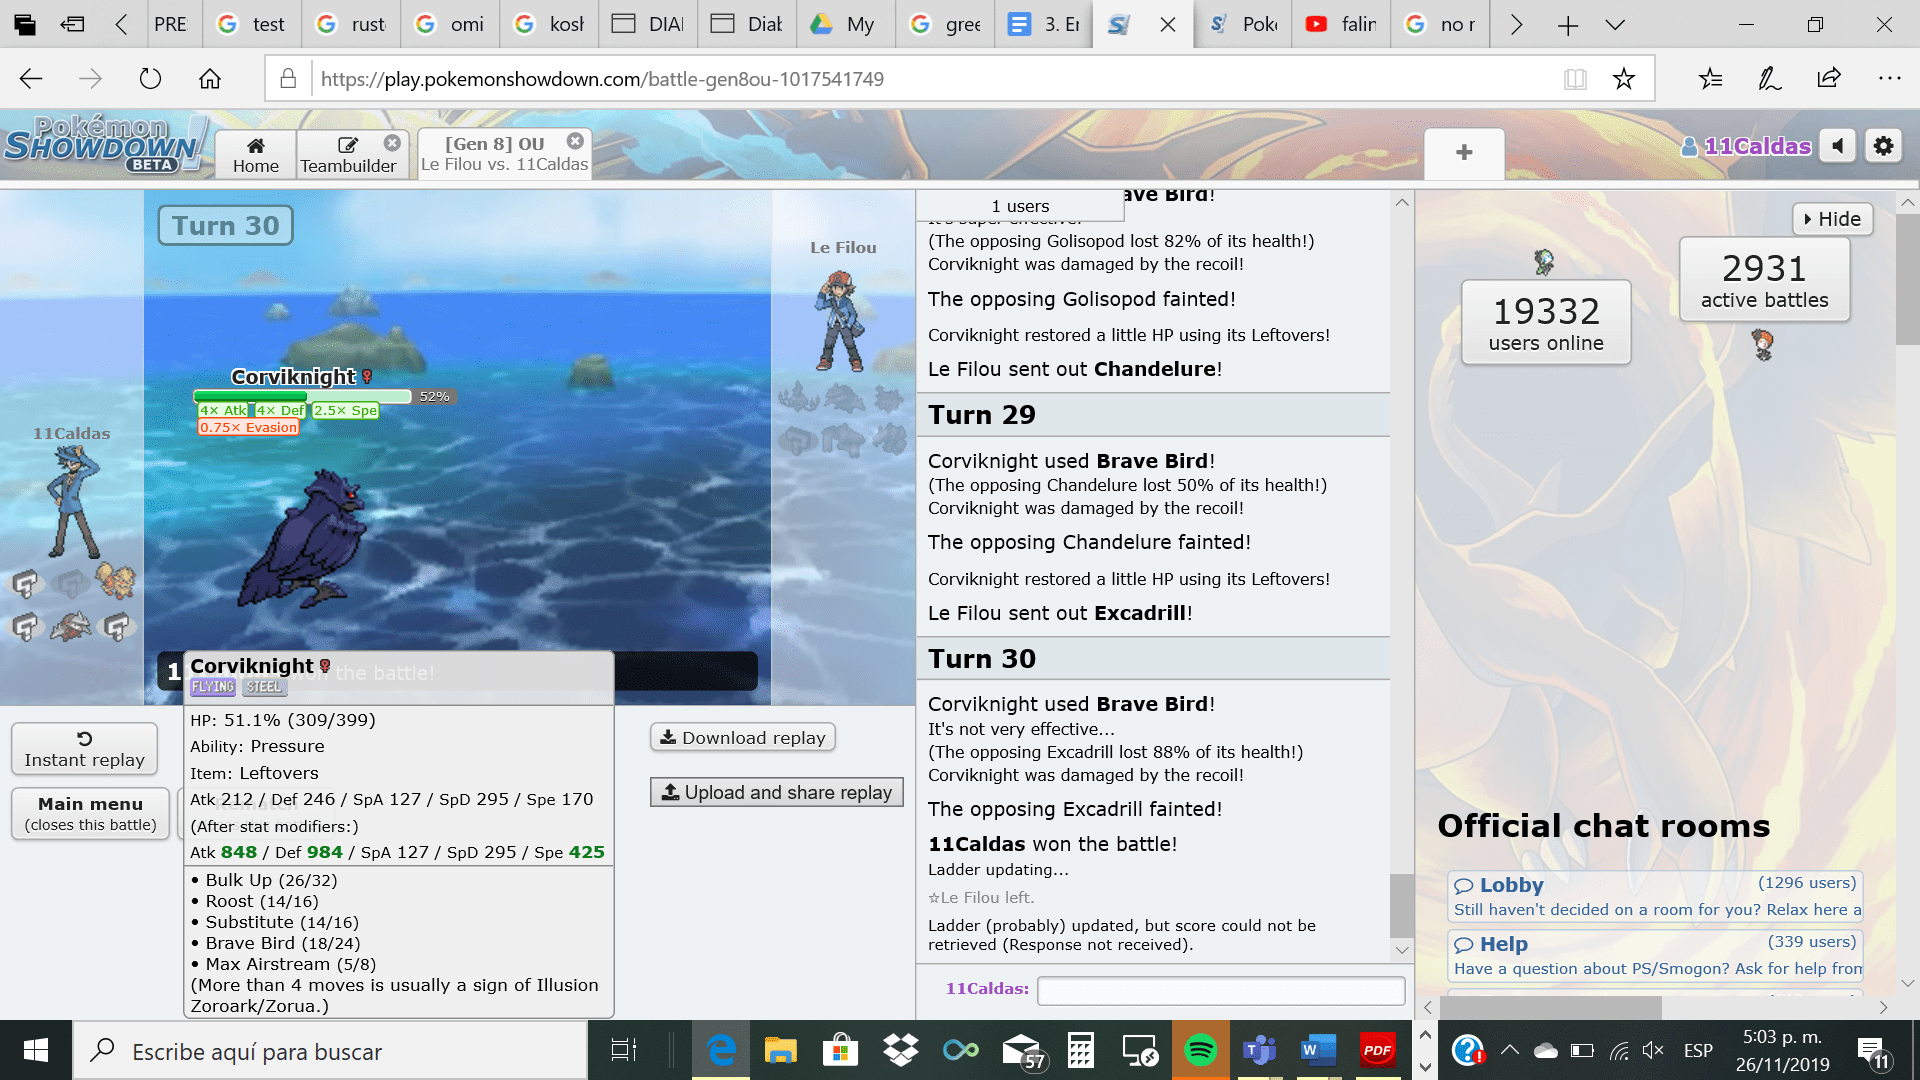
Task: Open Dropbox from taskbar
Action: [901, 1050]
